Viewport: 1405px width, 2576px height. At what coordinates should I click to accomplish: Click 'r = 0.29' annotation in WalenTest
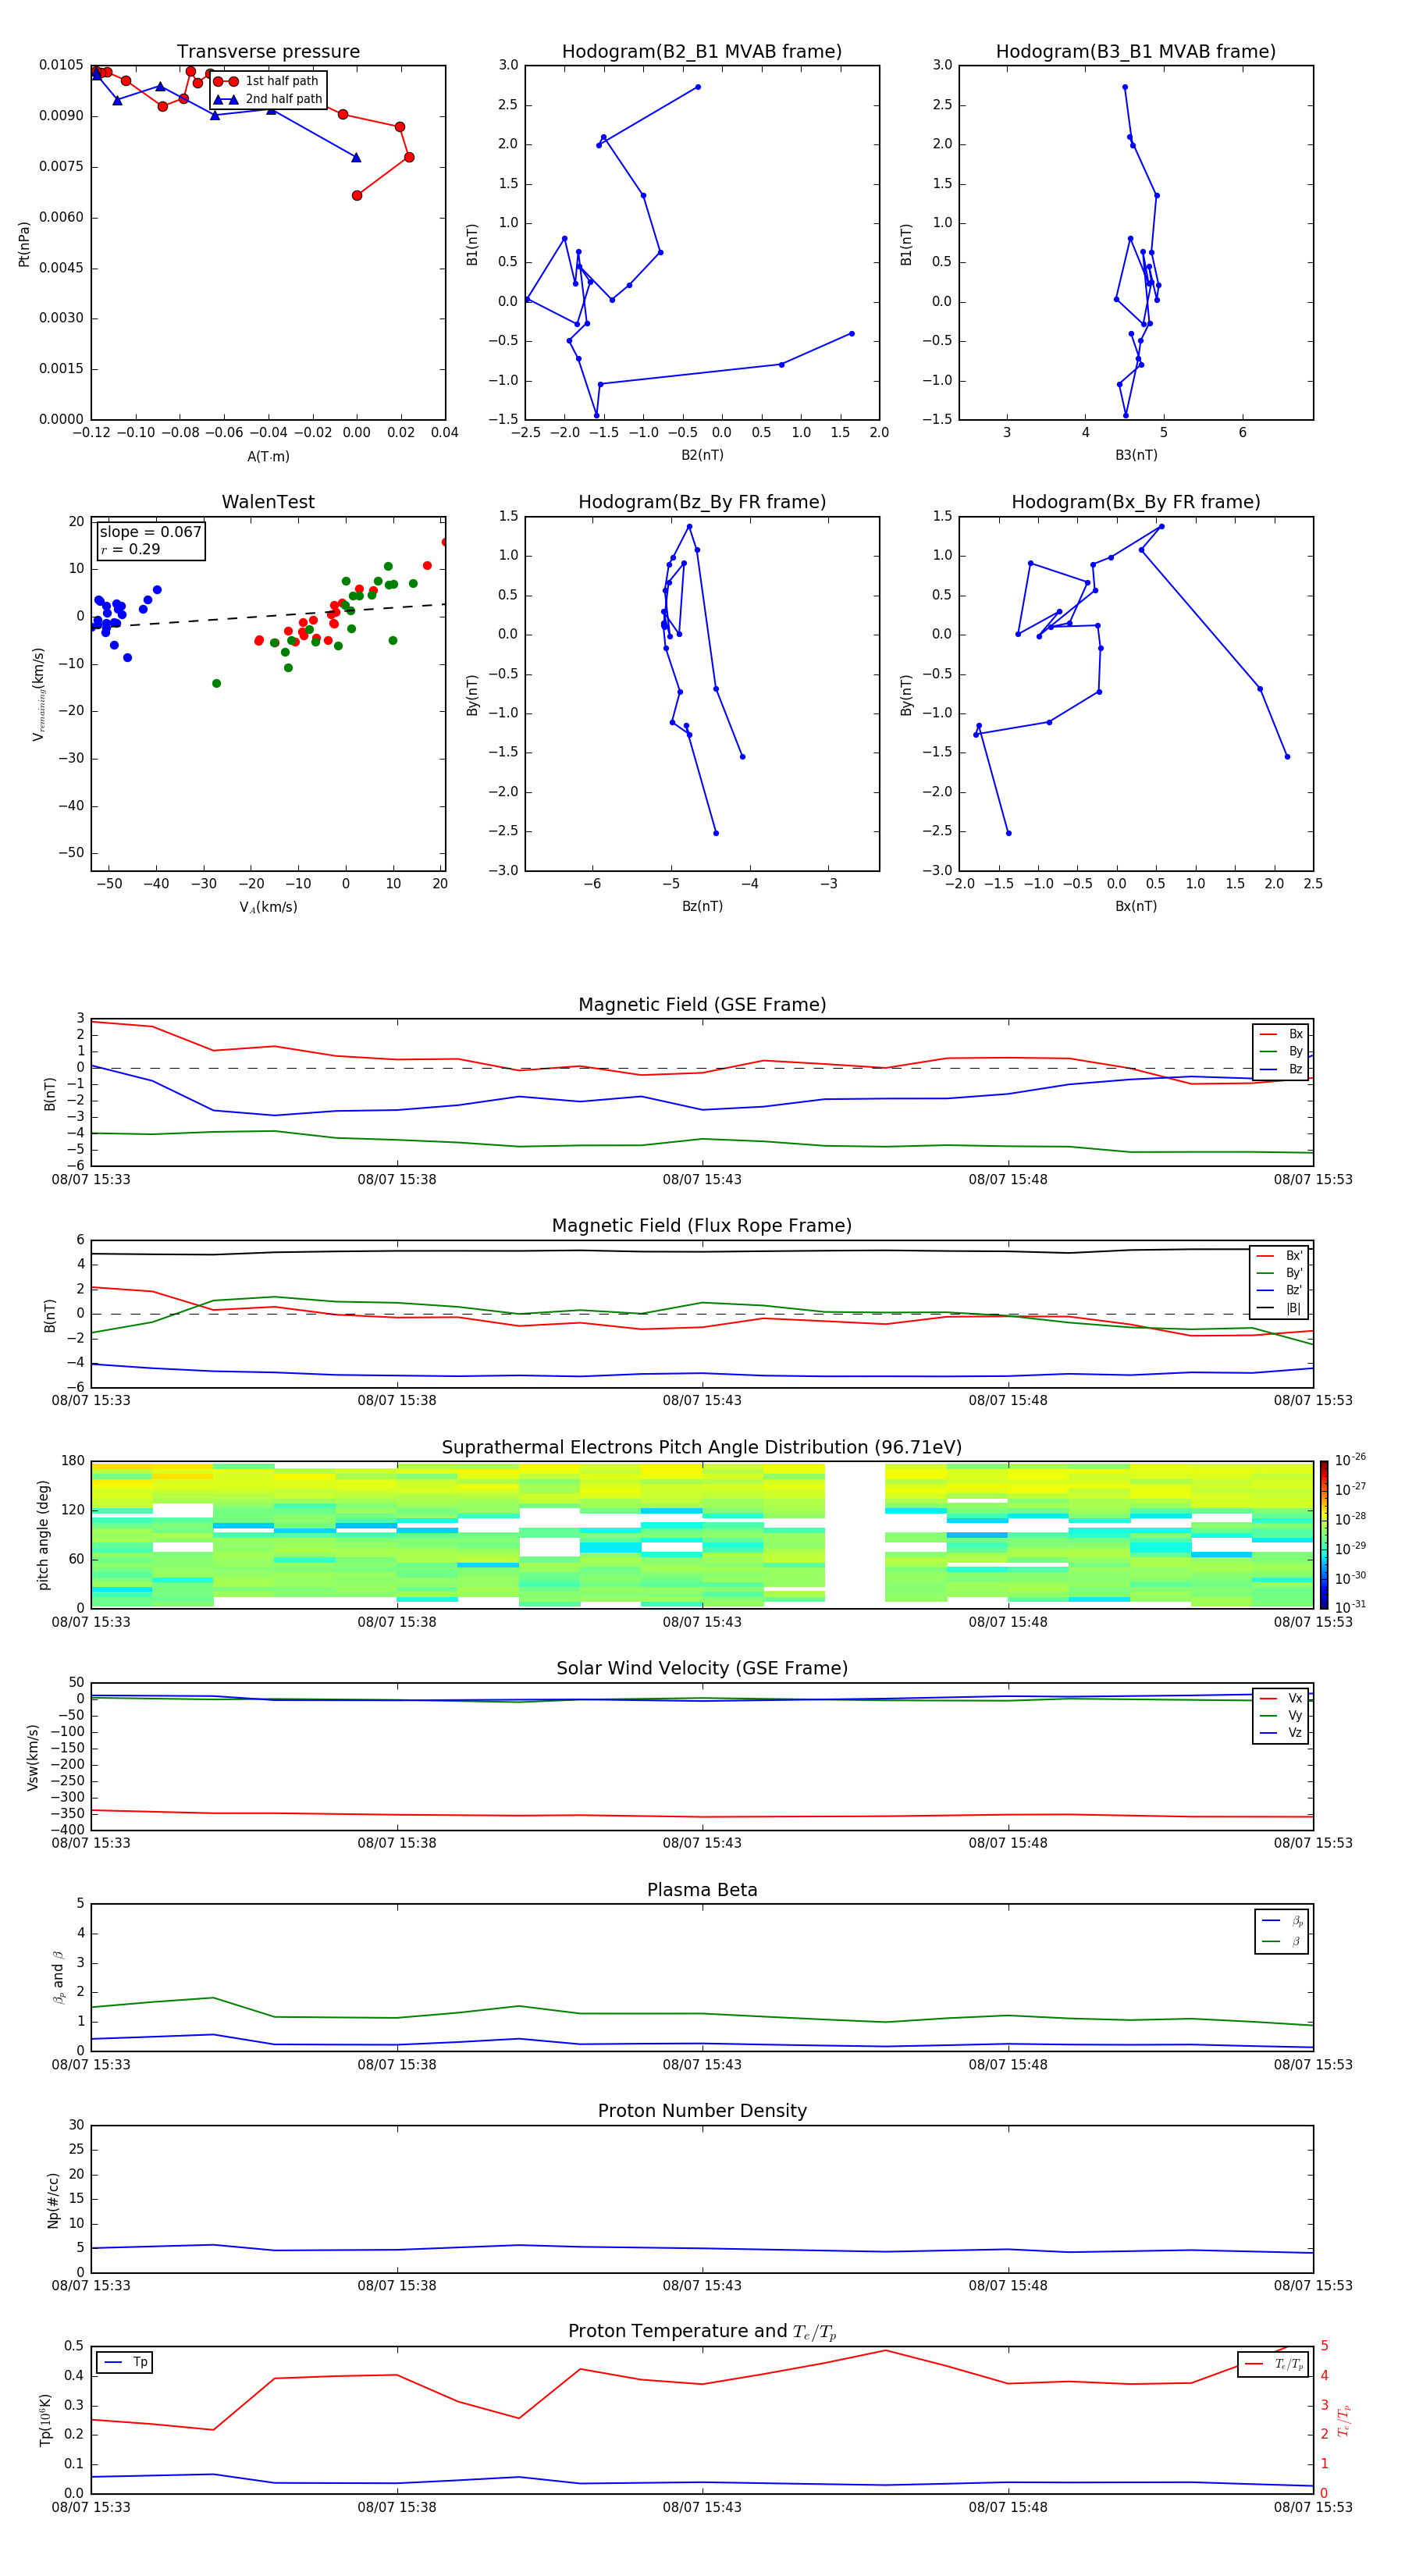130,549
